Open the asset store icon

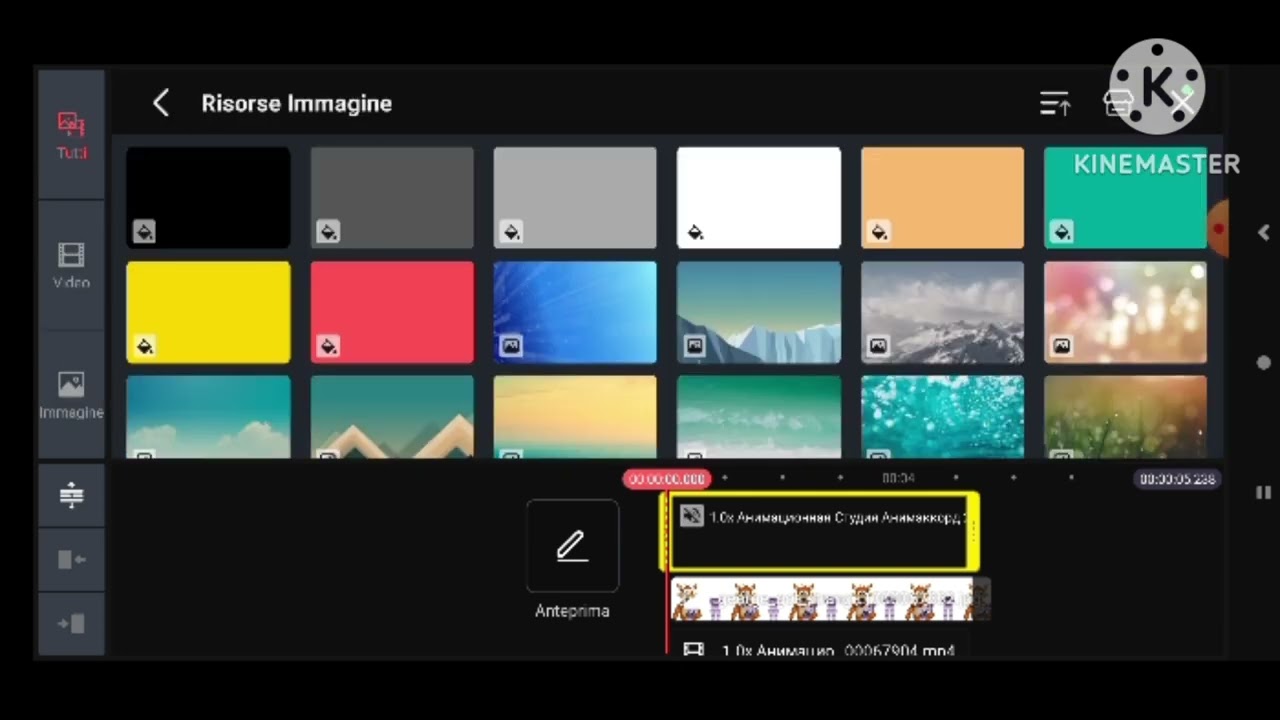[1118, 103]
